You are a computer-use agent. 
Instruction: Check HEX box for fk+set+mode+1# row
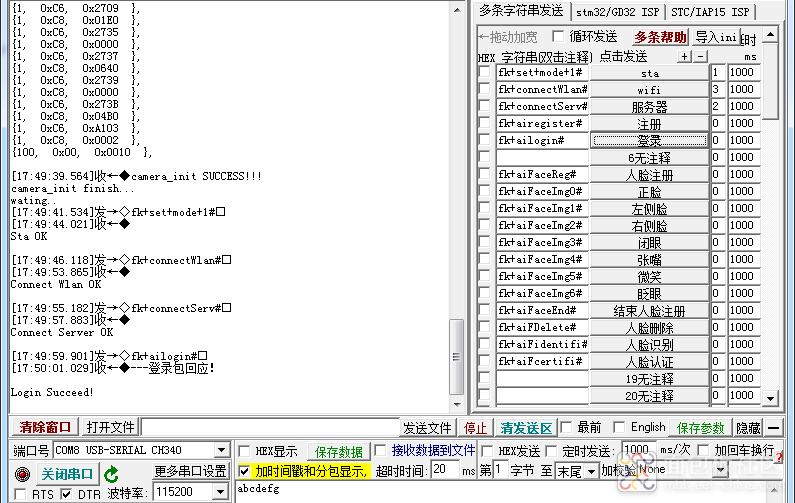pos(485,72)
